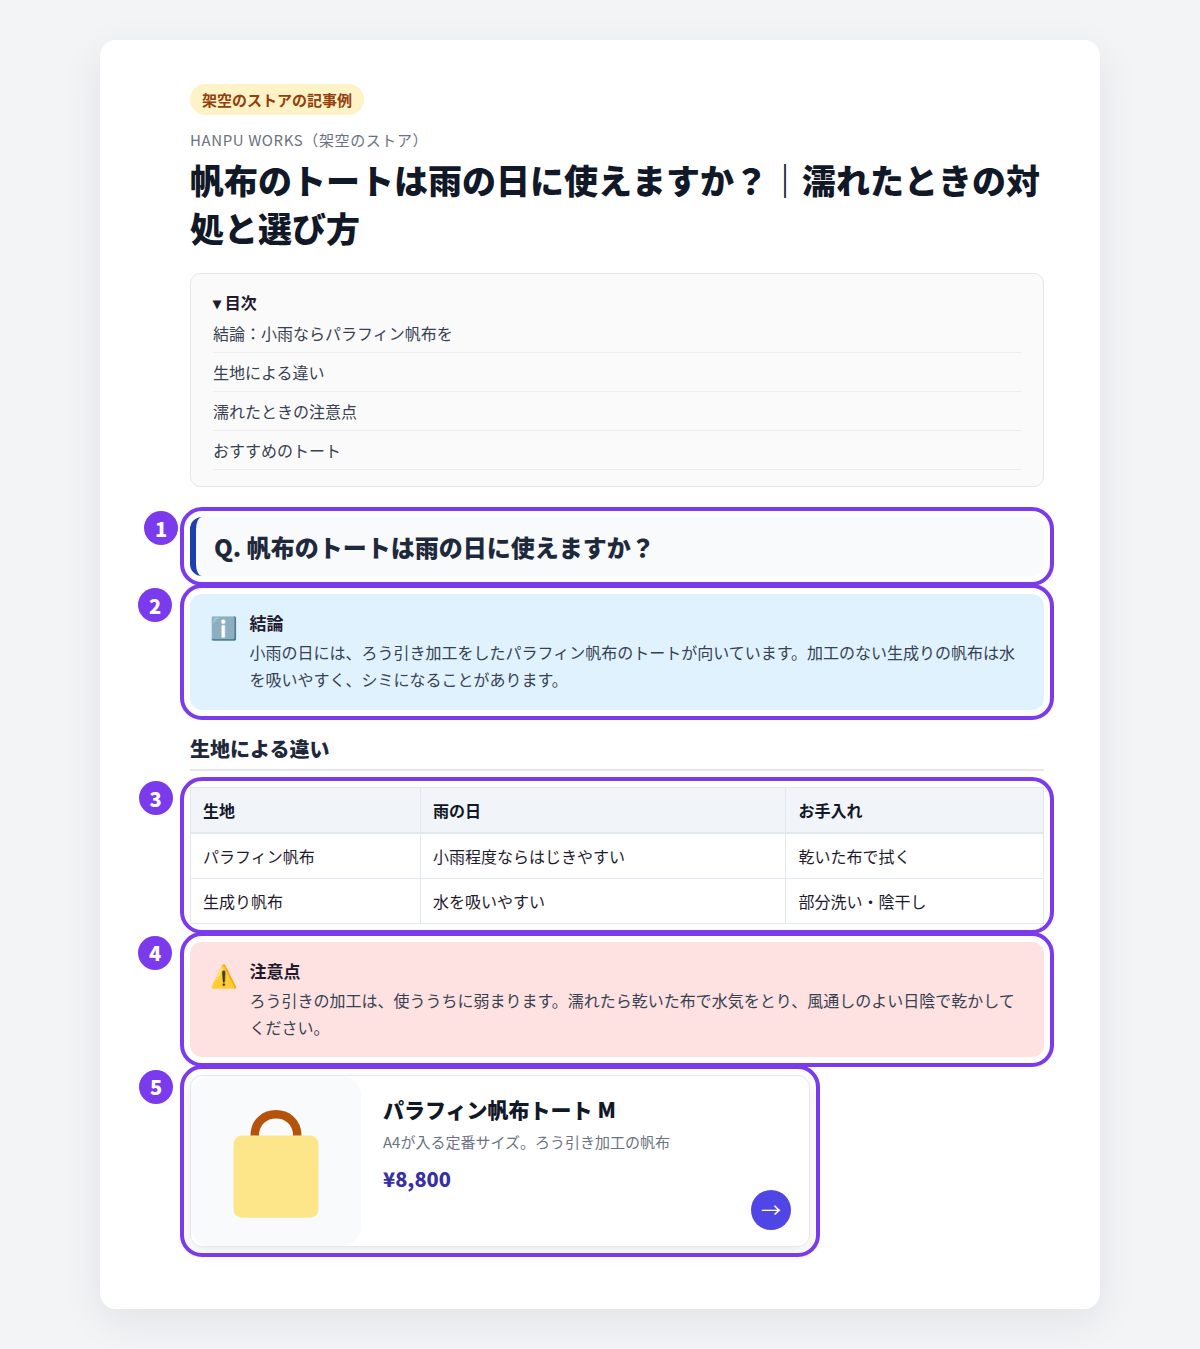Click the 注意点 callout title
Screen dimensions: 1200x1349
coord(275,972)
